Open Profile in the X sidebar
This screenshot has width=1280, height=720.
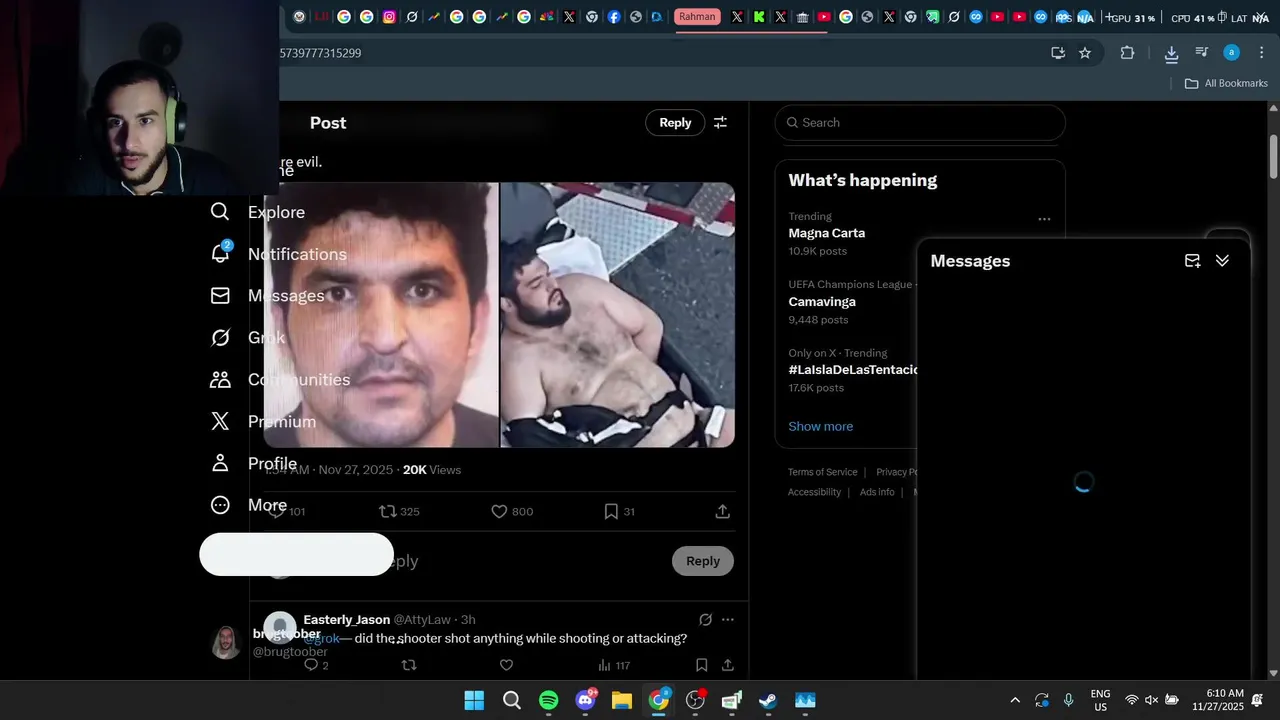(253, 464)
